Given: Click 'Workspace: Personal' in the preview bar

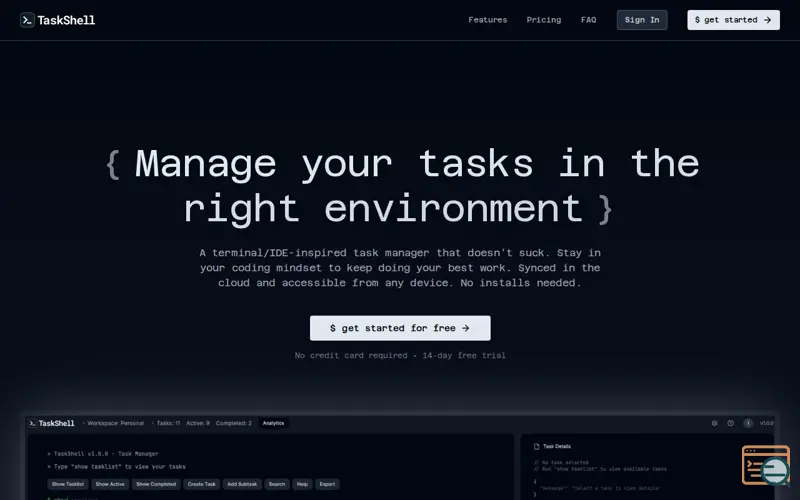Looking at the screenshot, I should pos(115,423).
